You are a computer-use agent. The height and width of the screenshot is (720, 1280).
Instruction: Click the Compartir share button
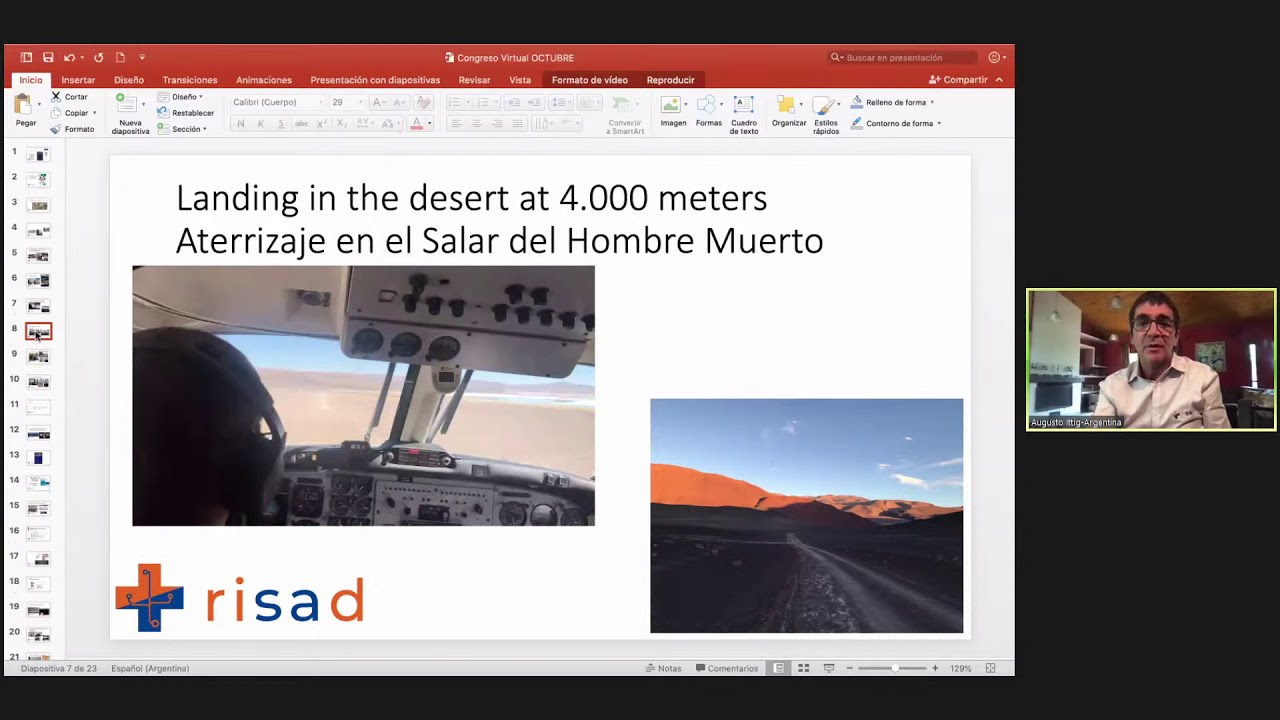pos(958,80)
